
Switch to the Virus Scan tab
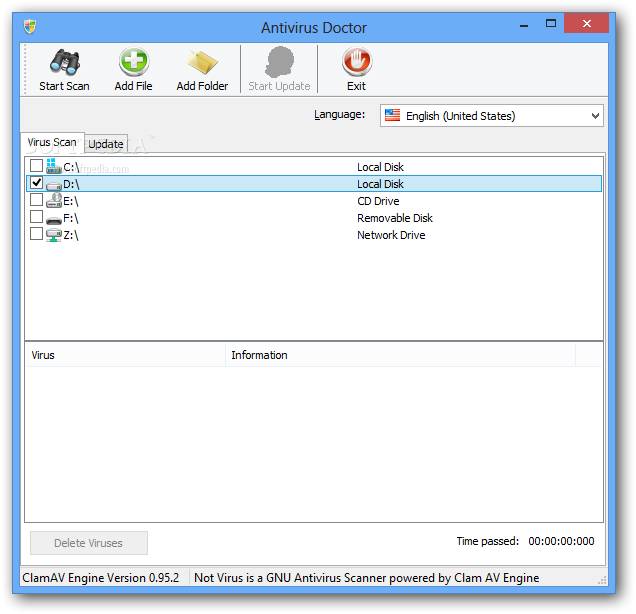pos(52,142)
